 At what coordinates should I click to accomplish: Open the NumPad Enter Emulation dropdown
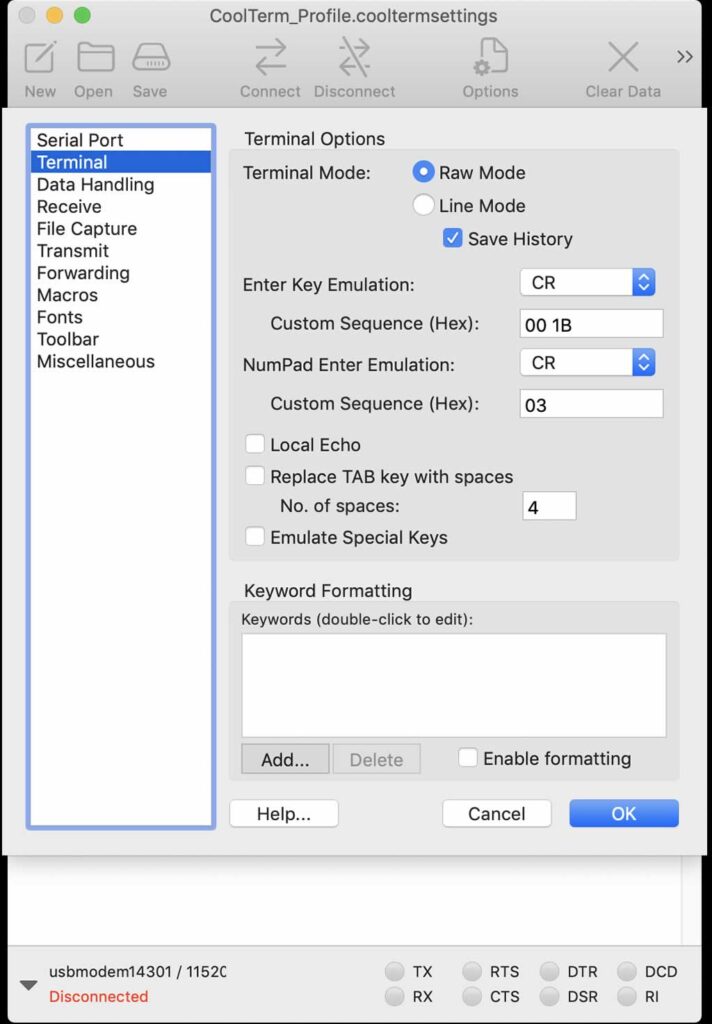pyautogui.click(x=587, y=363)
